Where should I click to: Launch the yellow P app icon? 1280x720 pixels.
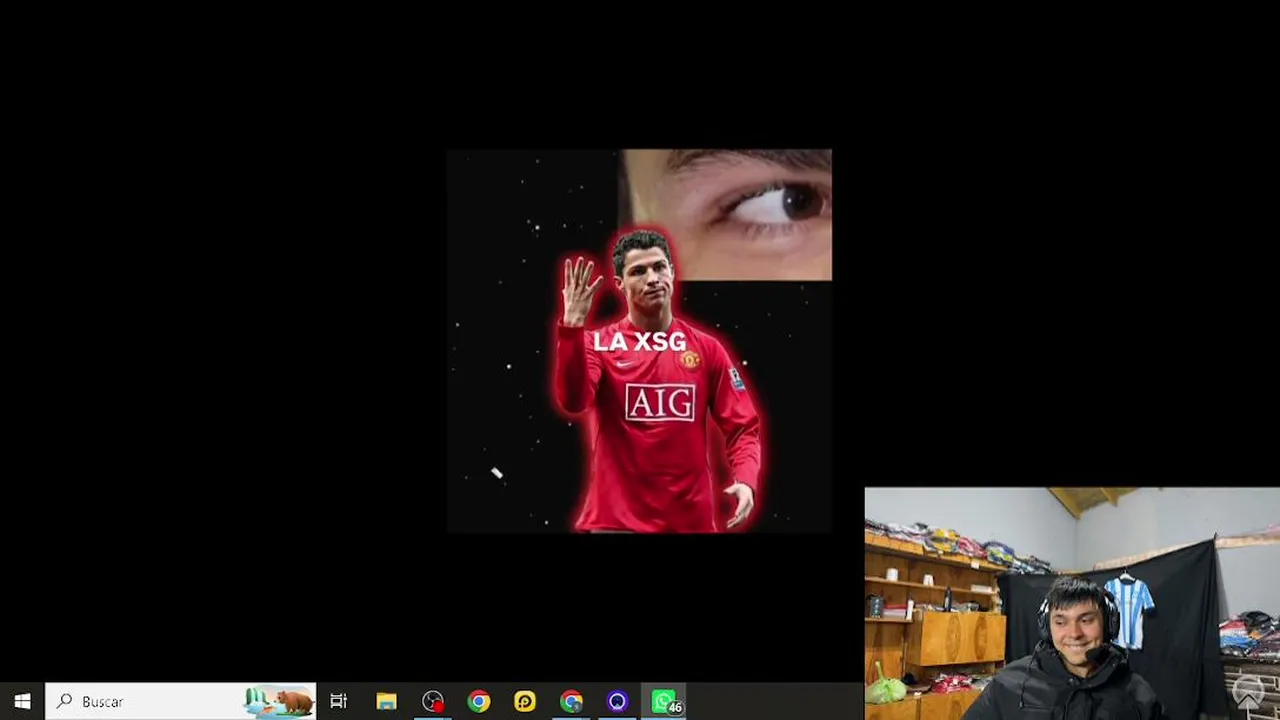tap(525, 701)
